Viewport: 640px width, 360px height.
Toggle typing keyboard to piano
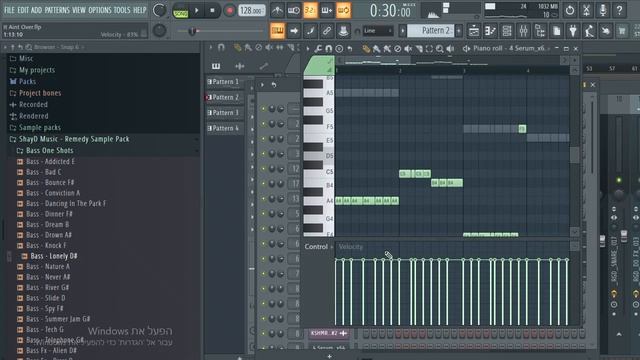coord(277,31)
